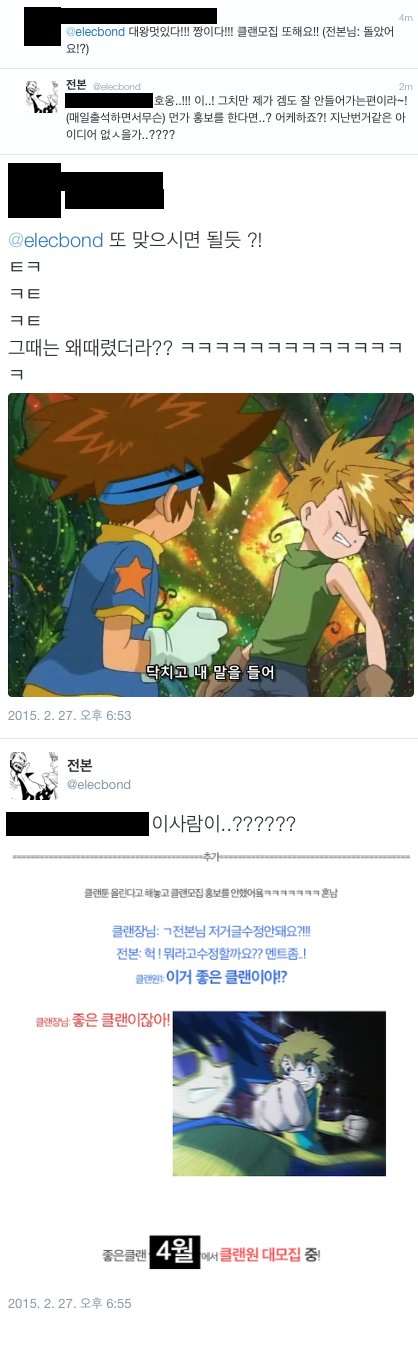Click the blacked-out mention before 이사람이..??????
418x1351 pixels.
77,824
